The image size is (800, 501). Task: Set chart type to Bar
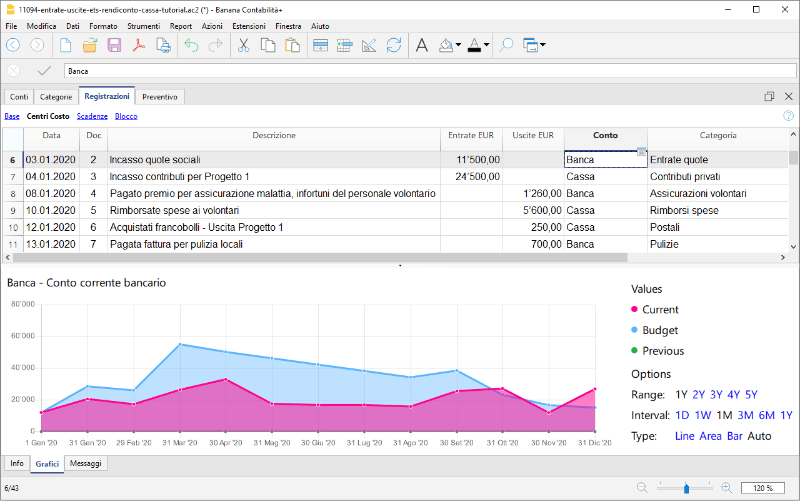[x=735, y=436]
